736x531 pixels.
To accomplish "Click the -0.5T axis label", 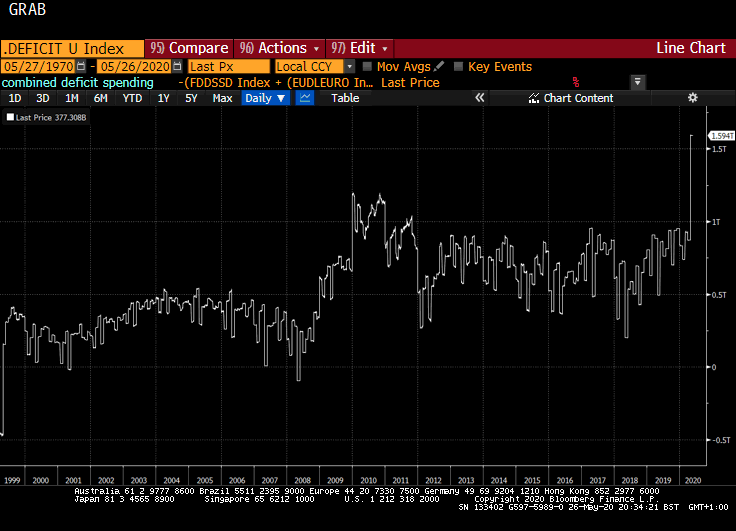I will point(721,440).
